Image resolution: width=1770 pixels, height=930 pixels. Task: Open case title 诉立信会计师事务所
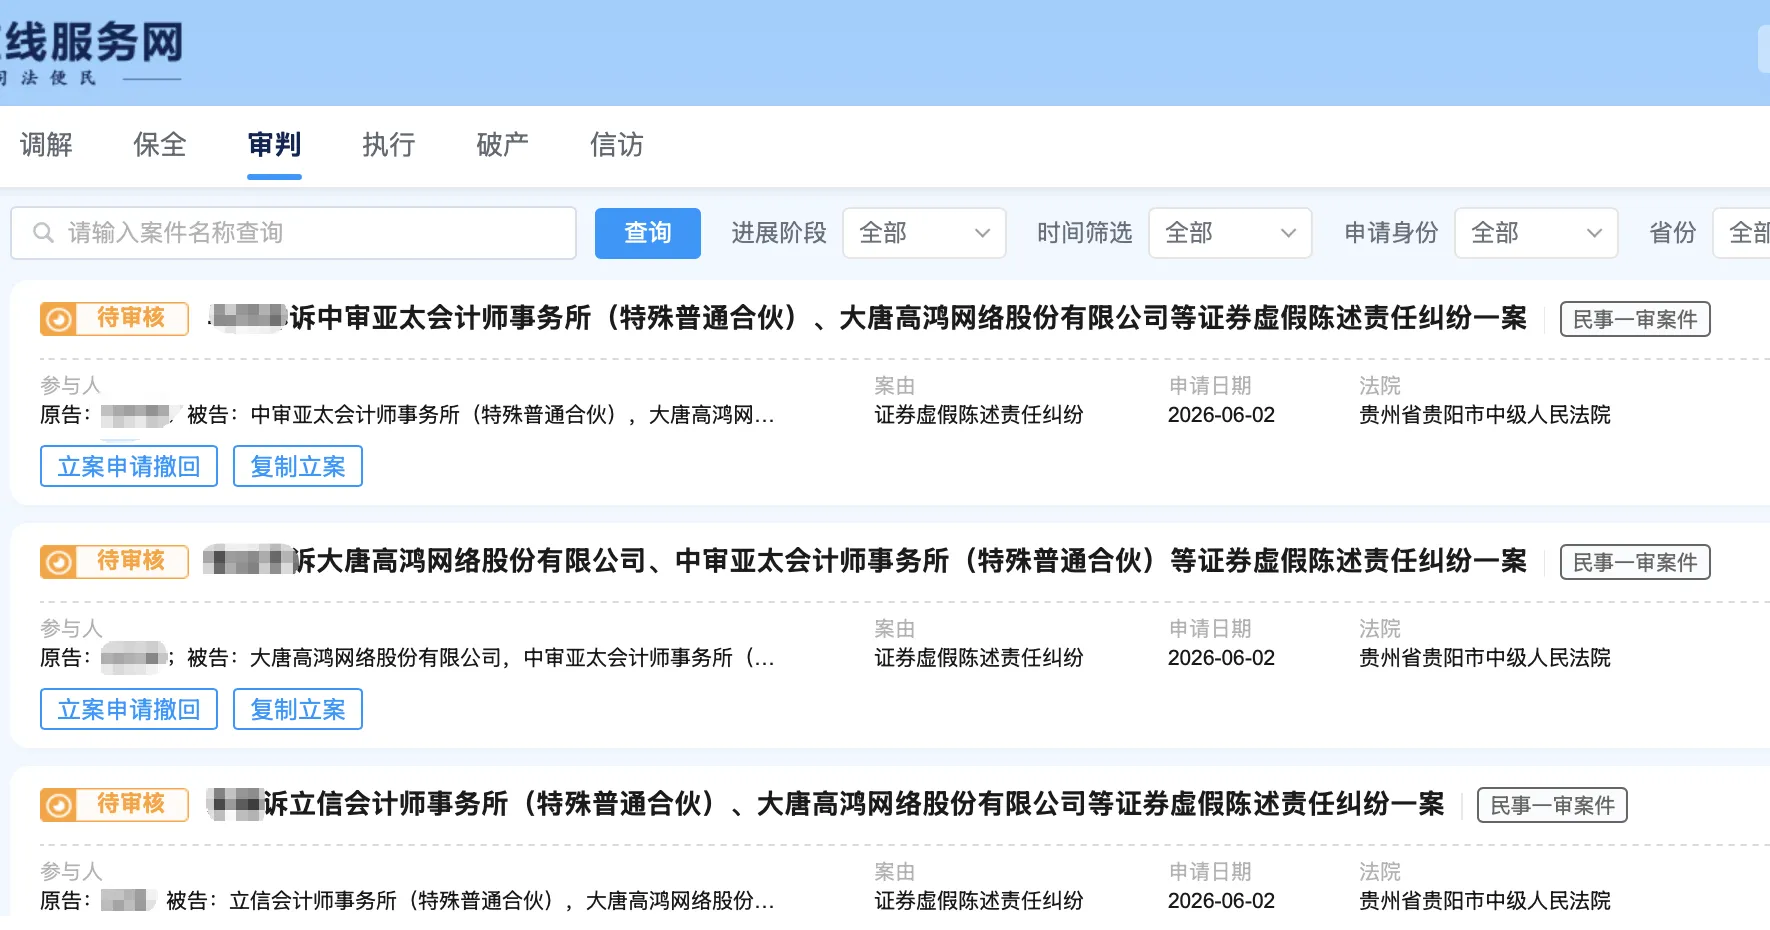(x=825, y=804)
